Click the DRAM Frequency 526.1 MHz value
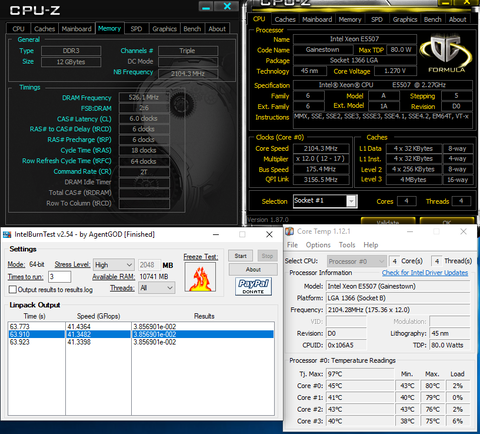480x434 pixels. [x=144, y=97]
